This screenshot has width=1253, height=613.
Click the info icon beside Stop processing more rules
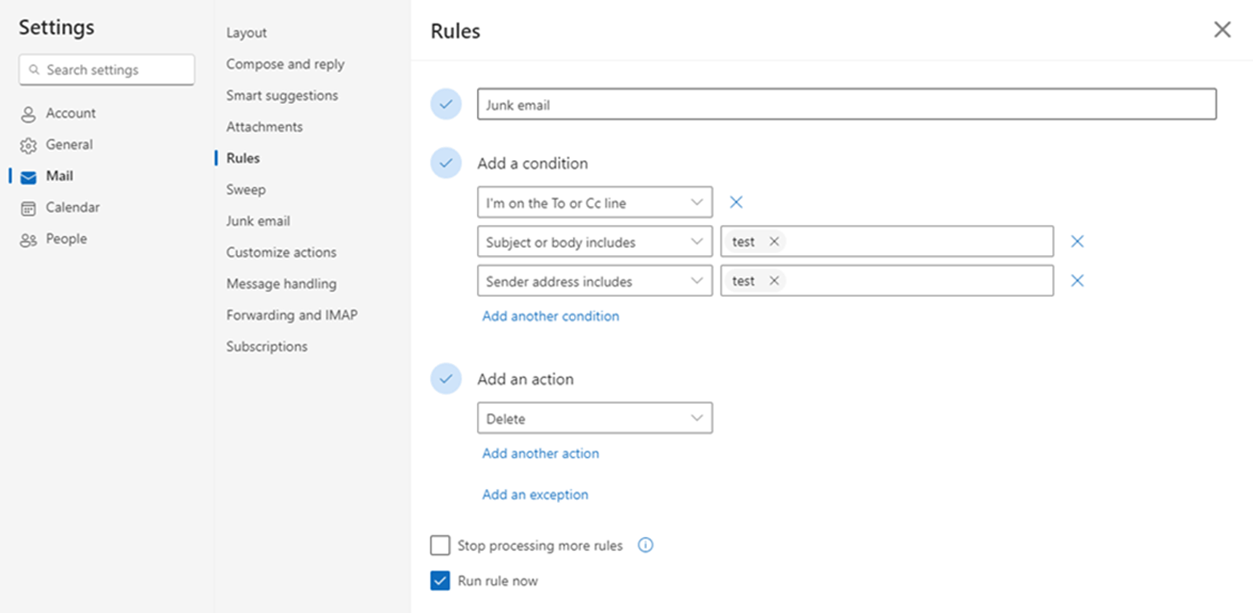[x=646, y=545]
